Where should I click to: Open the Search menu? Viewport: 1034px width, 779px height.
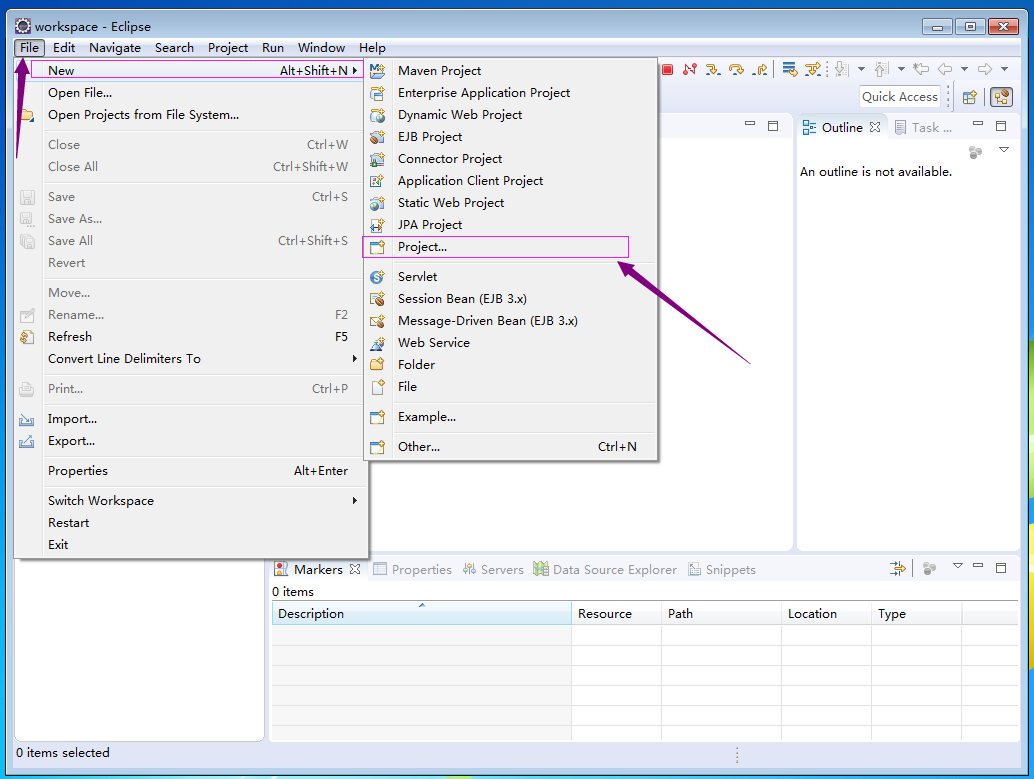point(174,47)
